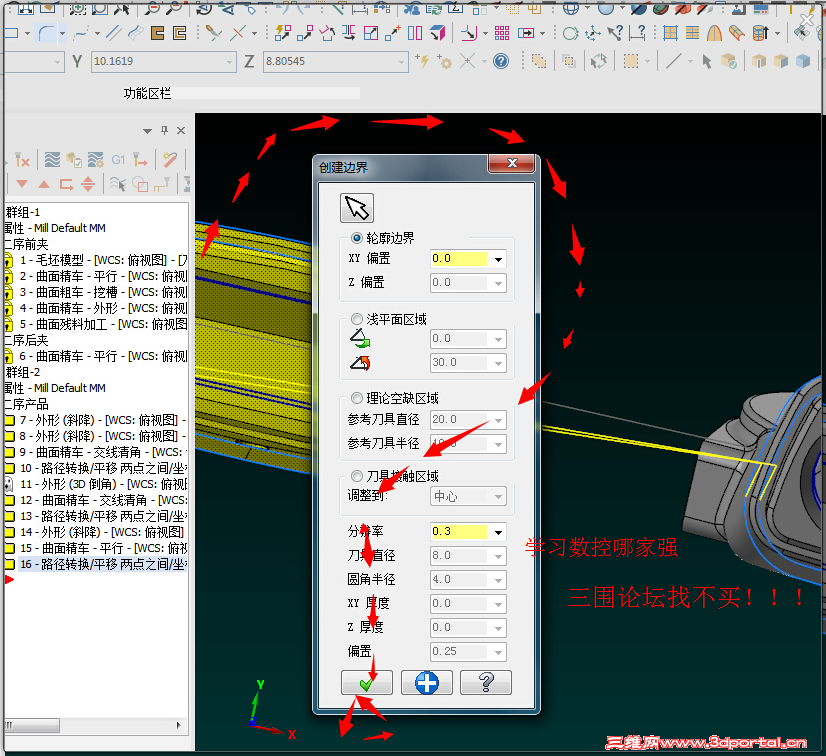826x756 pixels.
Task: Click the red down-triangle move icon in operations toolbar
Action: (x=22, y=183)
